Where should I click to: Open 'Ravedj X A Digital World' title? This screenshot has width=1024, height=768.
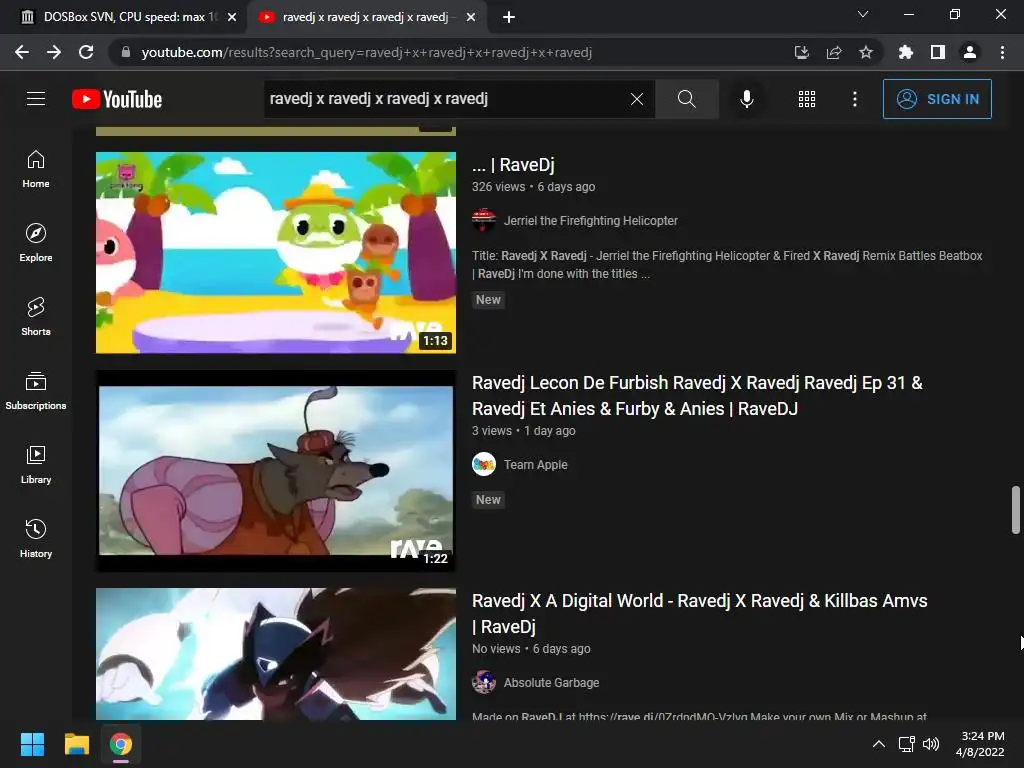pos(699,614)
